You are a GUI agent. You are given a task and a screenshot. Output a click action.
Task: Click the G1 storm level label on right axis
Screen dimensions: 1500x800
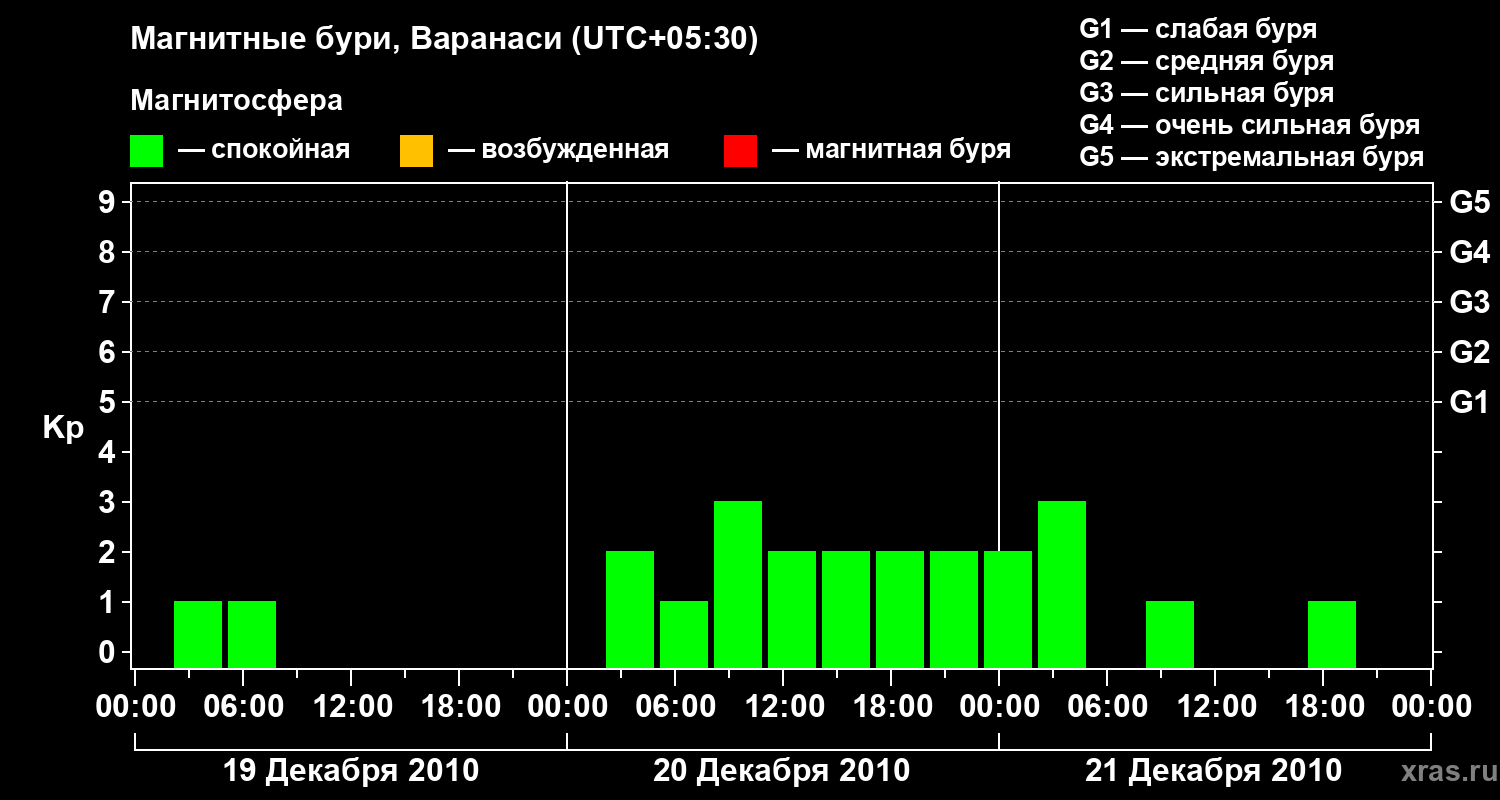(1469, 402)
